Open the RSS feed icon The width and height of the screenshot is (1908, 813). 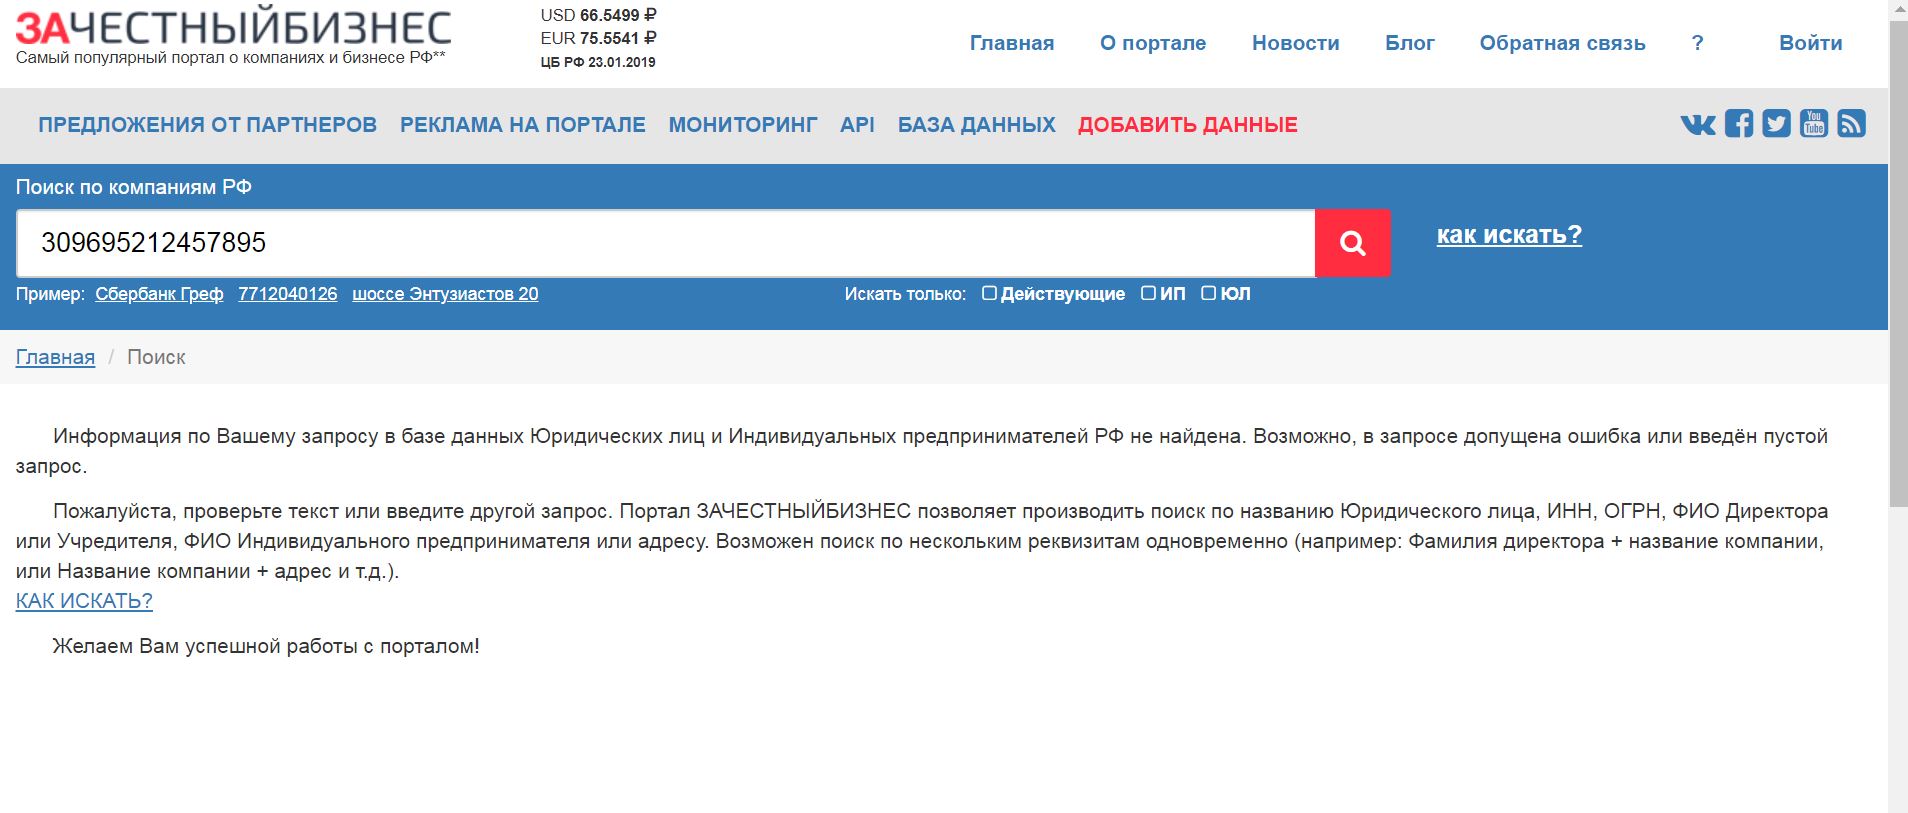(x=1851, y=124)
